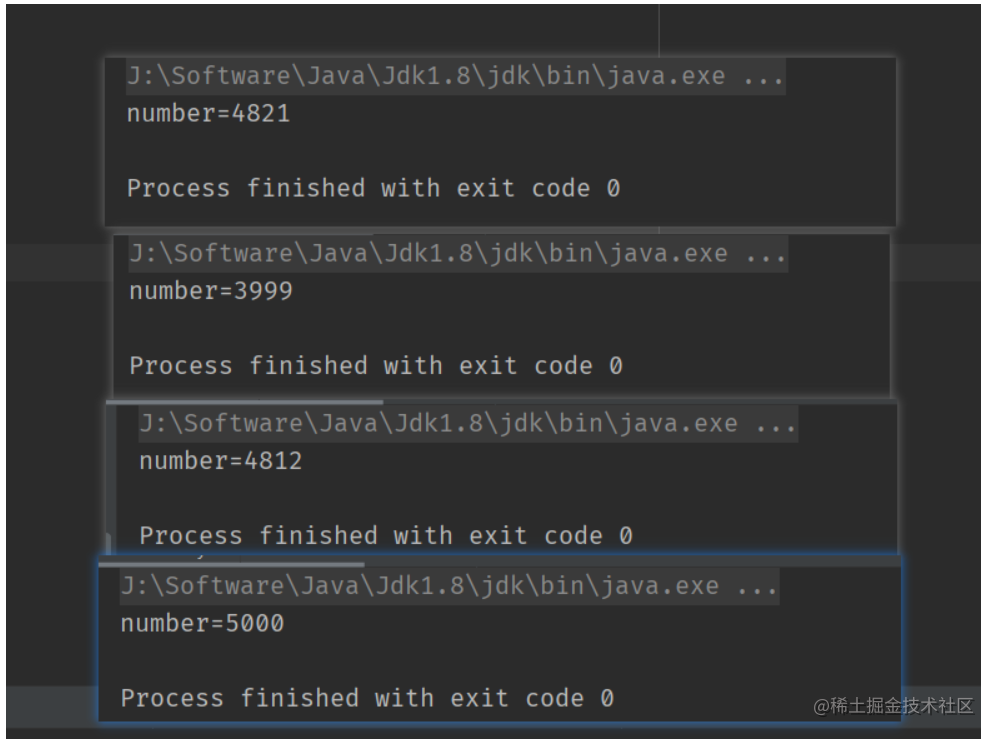The height and width of the screenshot is (739, 997).
Task: Select the java.exe path above number=5000
Action: (420, 586)
